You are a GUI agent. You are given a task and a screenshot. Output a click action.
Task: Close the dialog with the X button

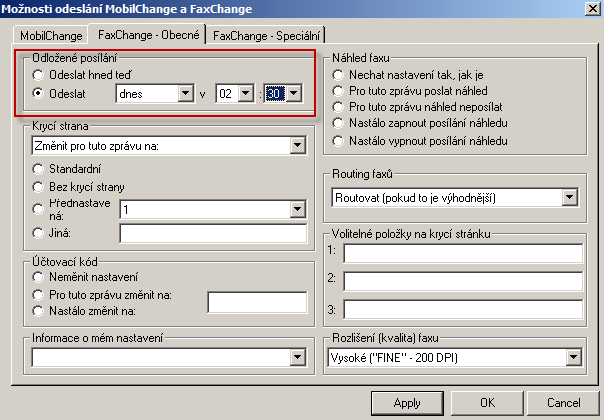point(592,8)
